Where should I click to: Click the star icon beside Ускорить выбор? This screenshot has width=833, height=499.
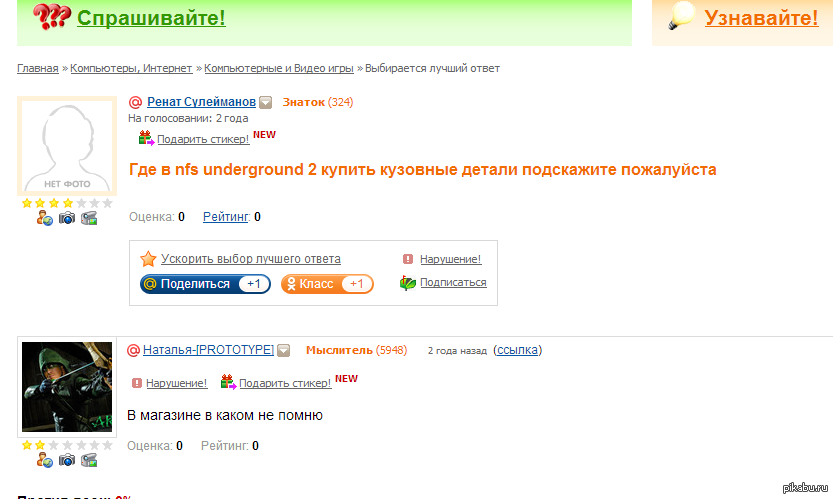click(x=149, y=259)
